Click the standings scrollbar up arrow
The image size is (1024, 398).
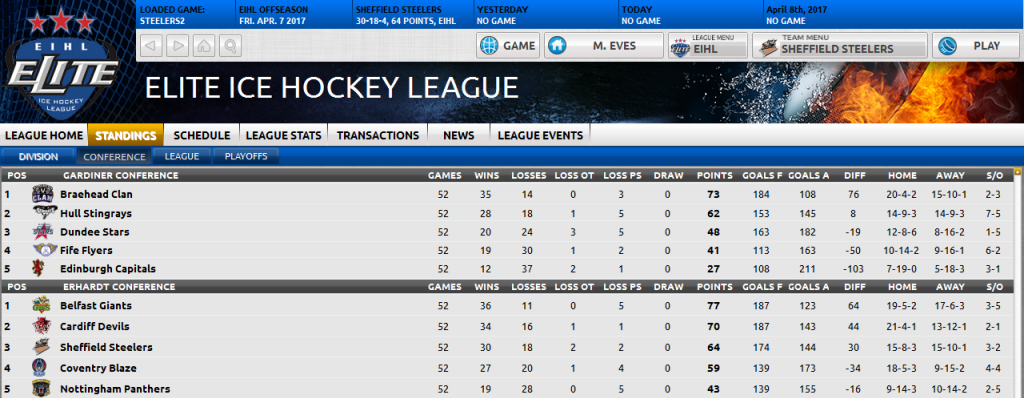(x=1017, y=173)
